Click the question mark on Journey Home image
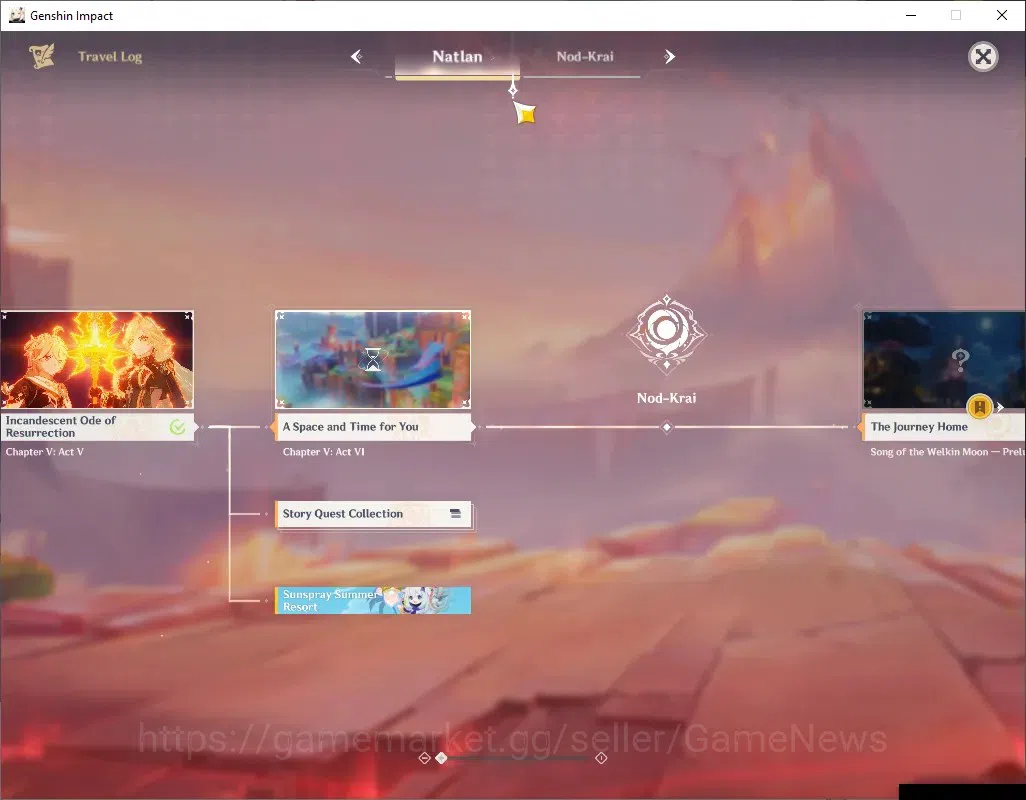This screenshot has height=800, width=1026. pos(960,359)
